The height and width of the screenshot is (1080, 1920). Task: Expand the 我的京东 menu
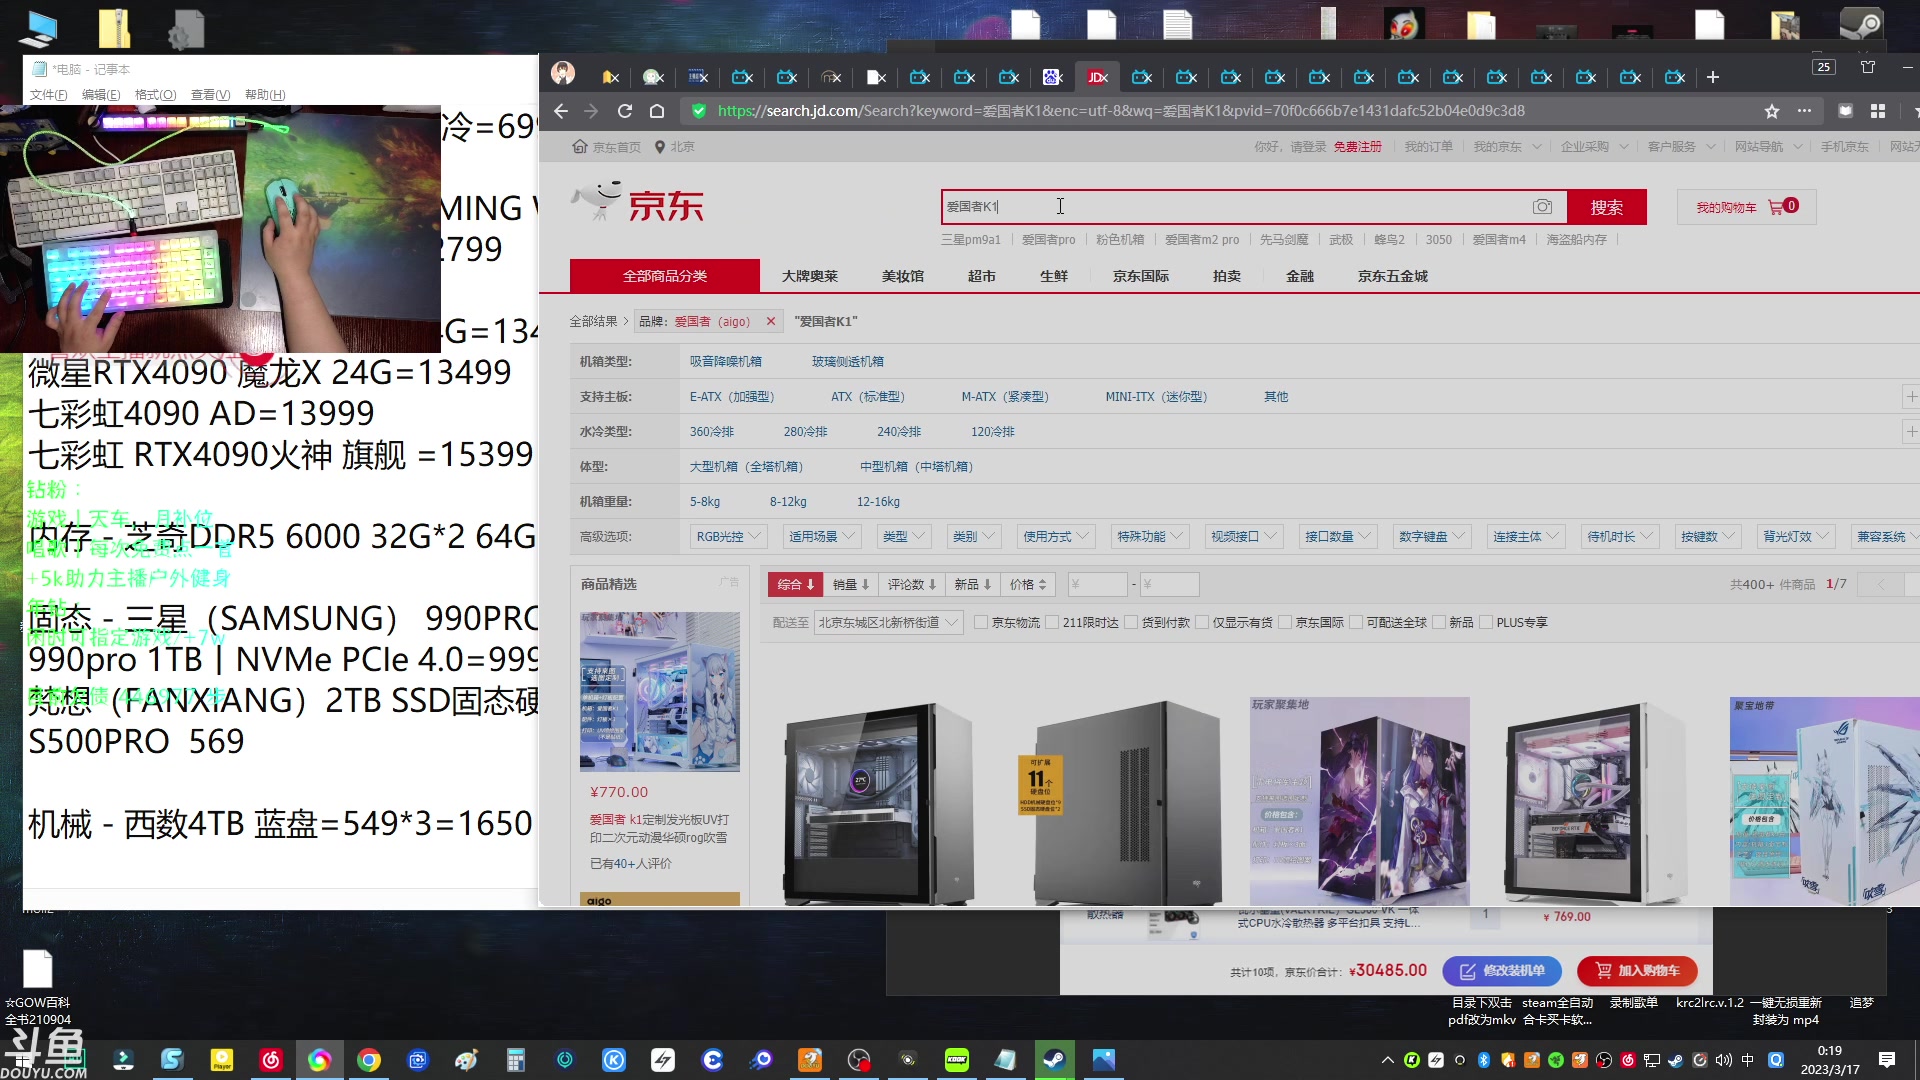[x=1507, y=147]
